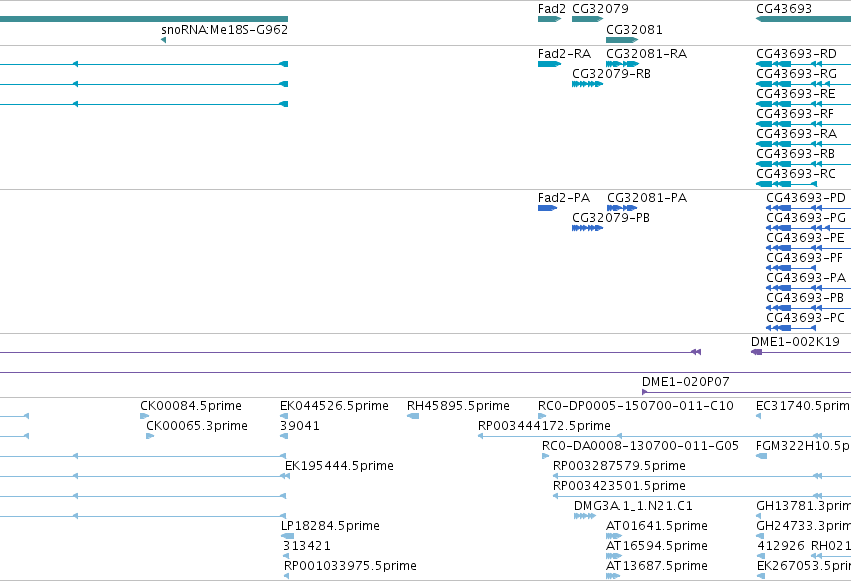Click the CK00065.3prime EST label

(x=197, y=426)
